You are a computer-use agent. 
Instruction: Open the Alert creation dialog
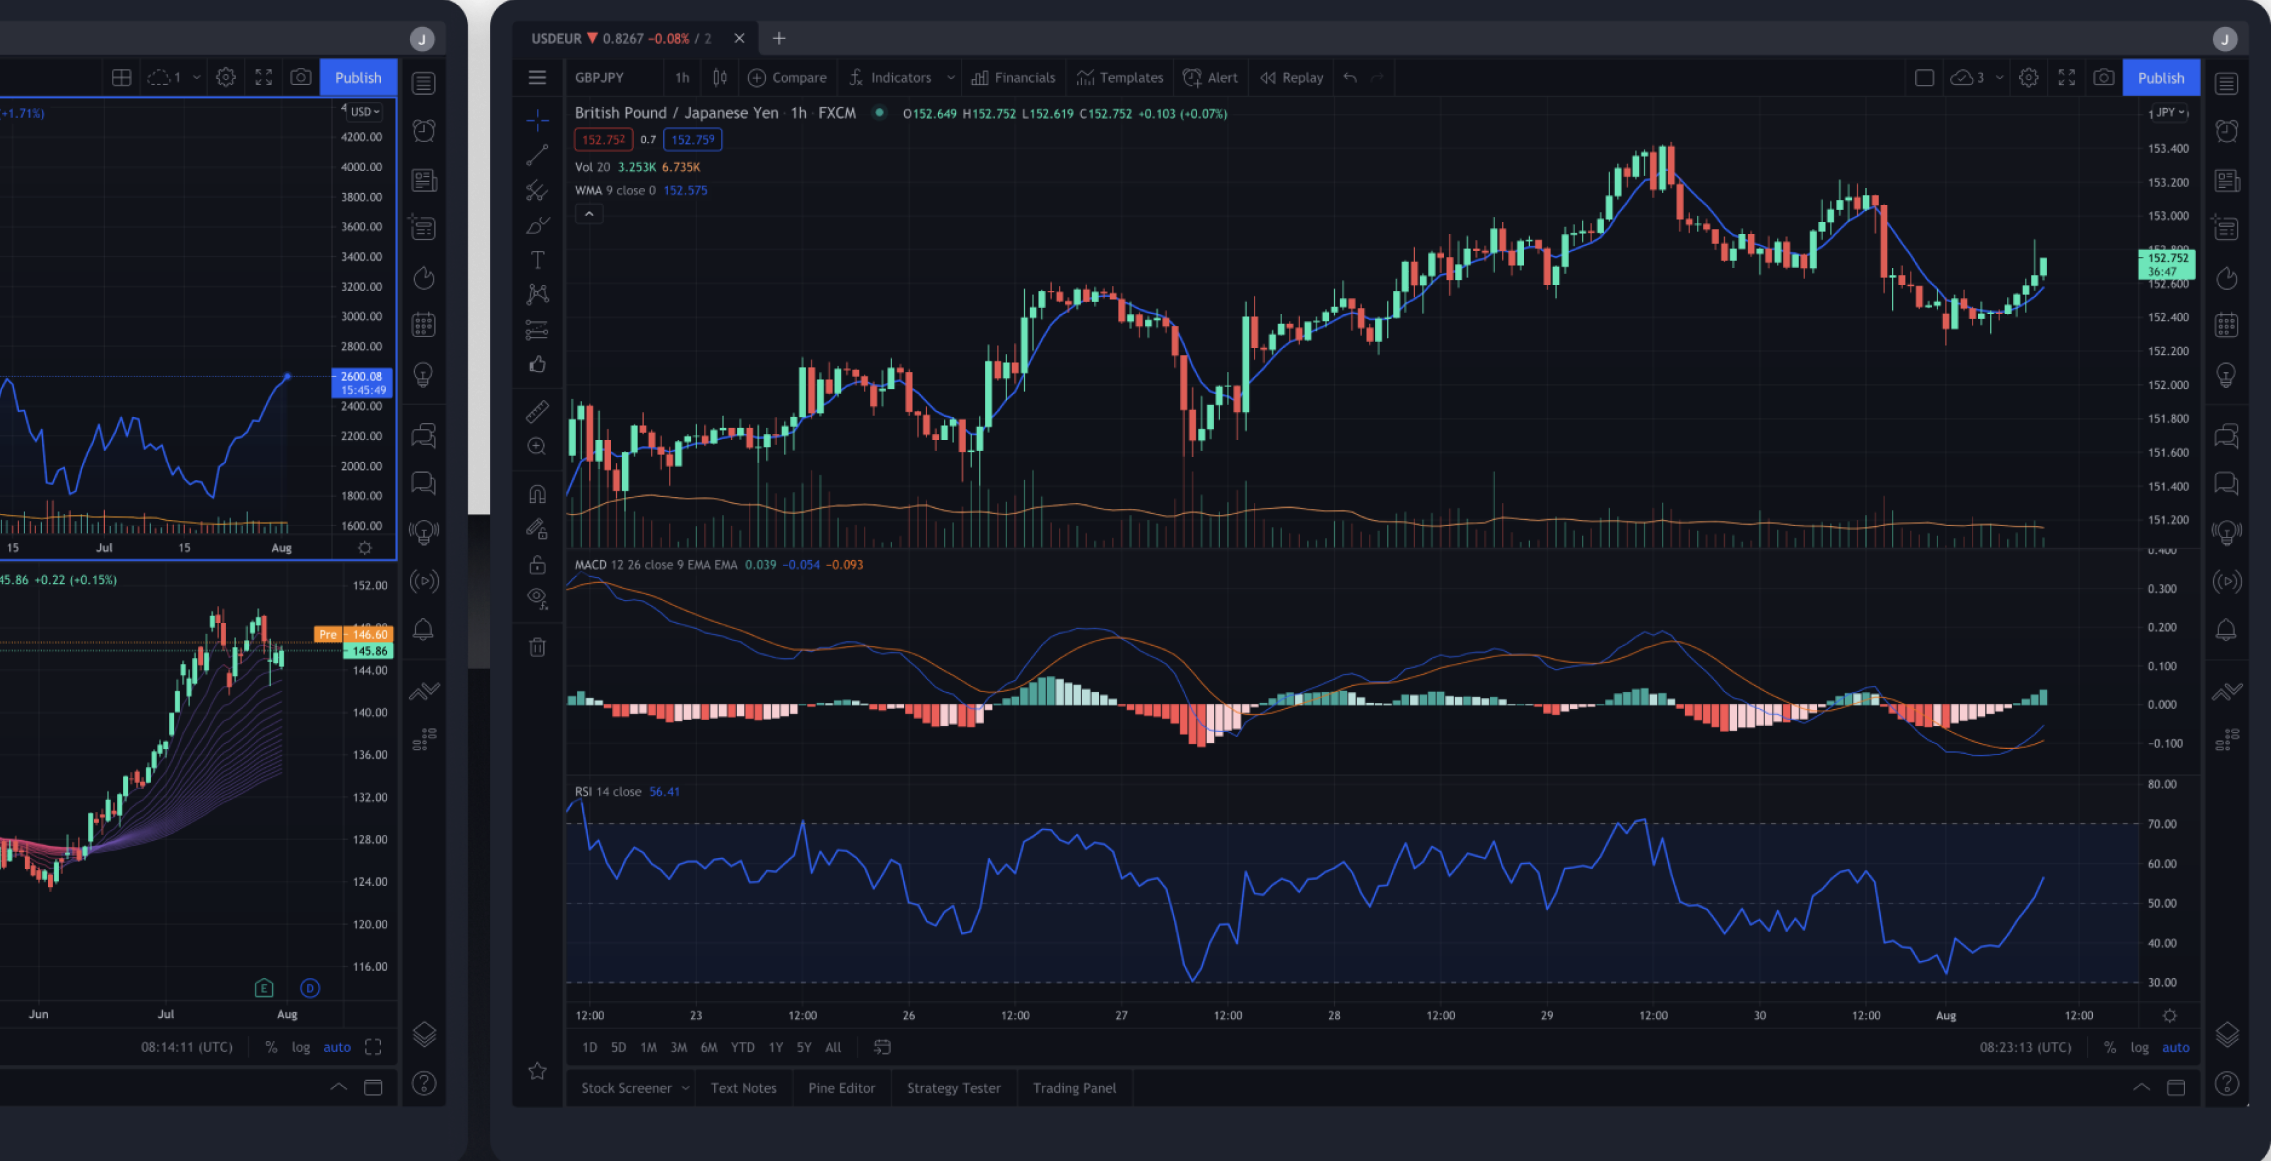pyautogui.click(x=1210, y=78)
